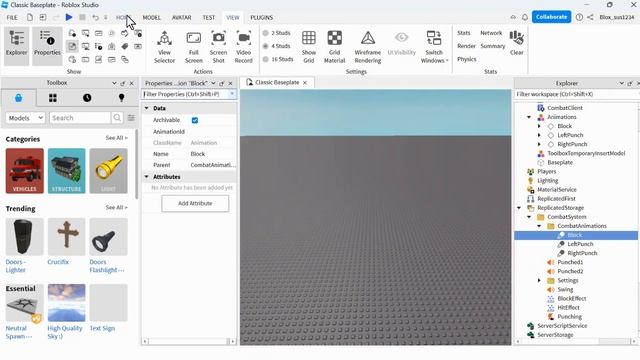Start Video Record

(244, 47)
